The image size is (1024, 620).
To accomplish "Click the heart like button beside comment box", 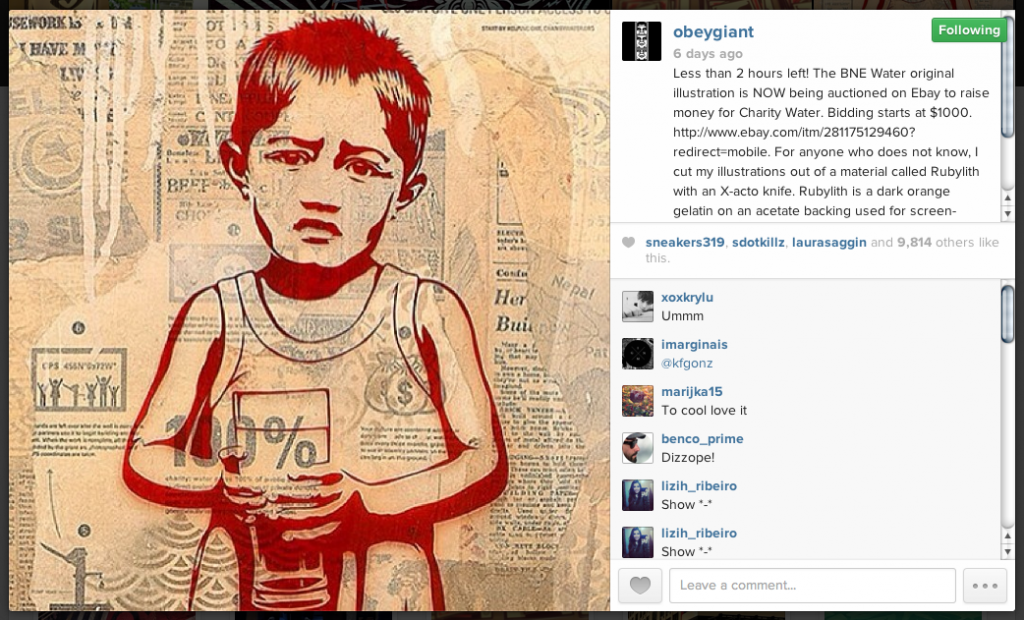I will click(640, 585).
